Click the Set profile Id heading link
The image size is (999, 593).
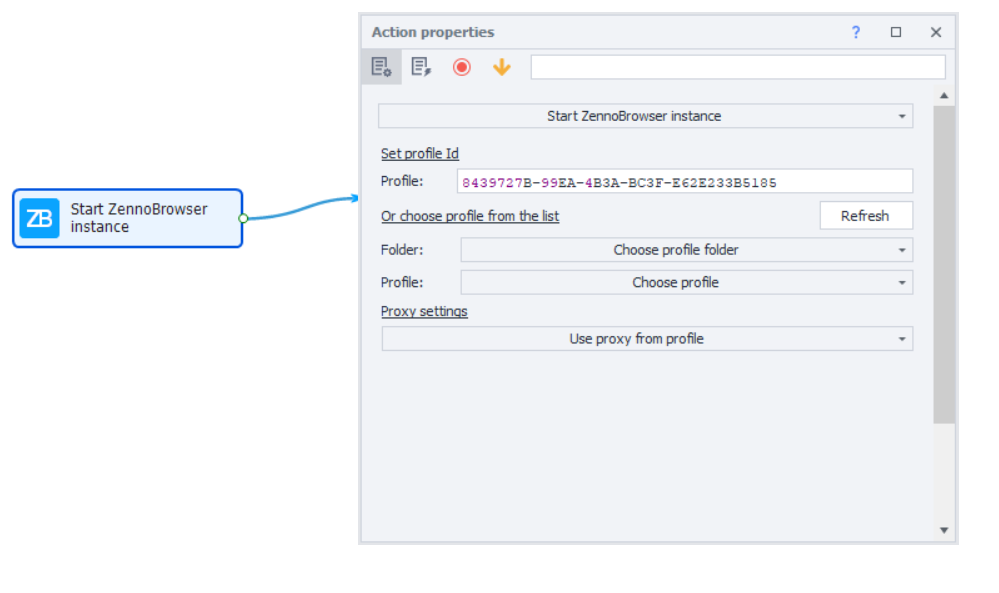coord(420,153)
